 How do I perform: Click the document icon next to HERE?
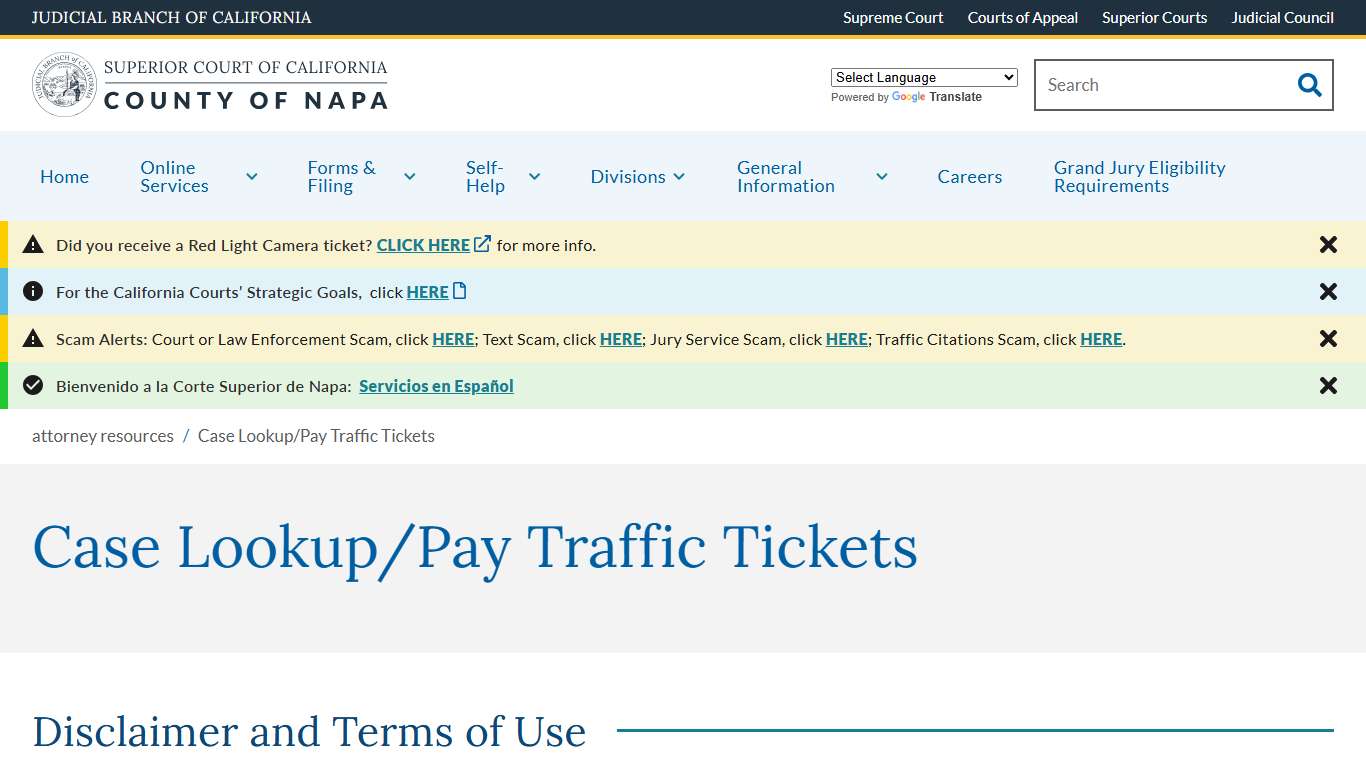(459, 289)
